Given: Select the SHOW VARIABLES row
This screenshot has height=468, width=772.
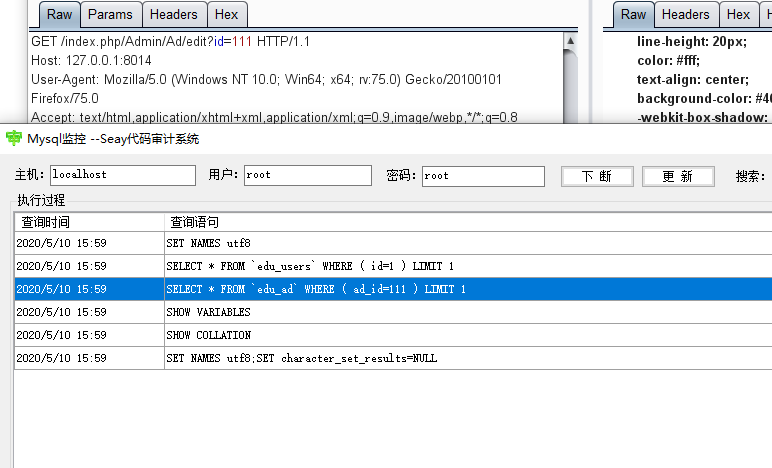Looking at the screenshot, I should coord(393,312).
